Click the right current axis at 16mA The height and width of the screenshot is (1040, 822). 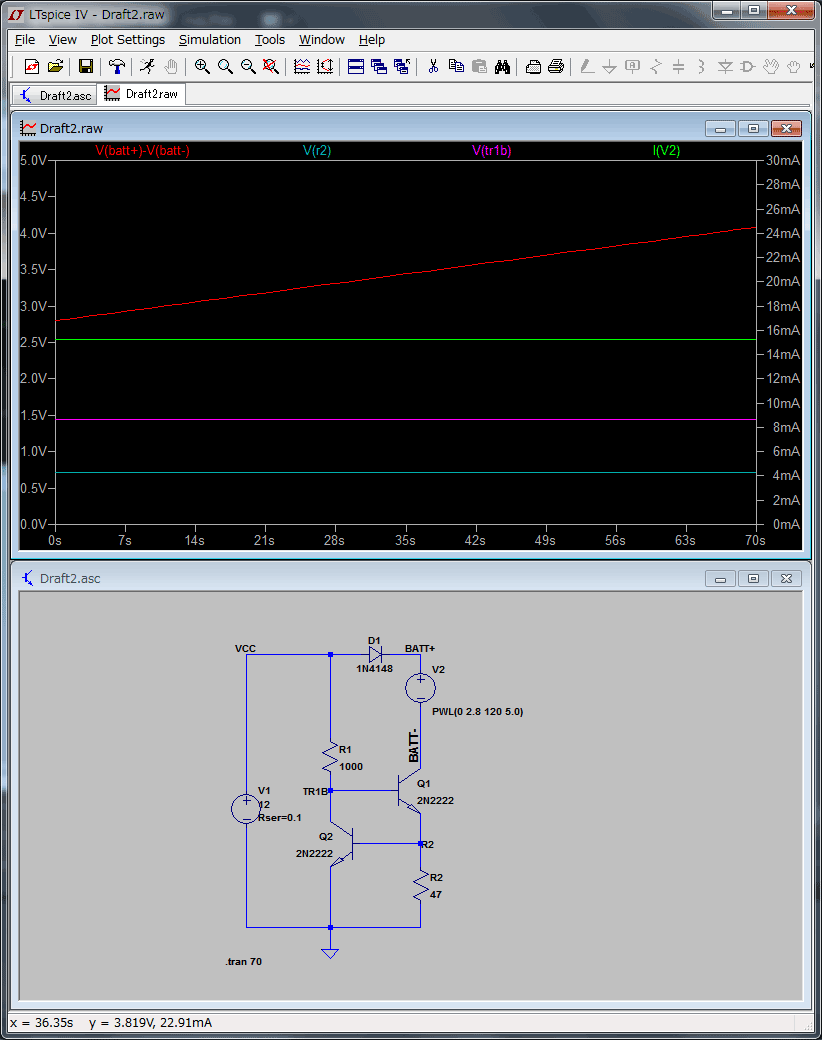(x=783, y=330)
